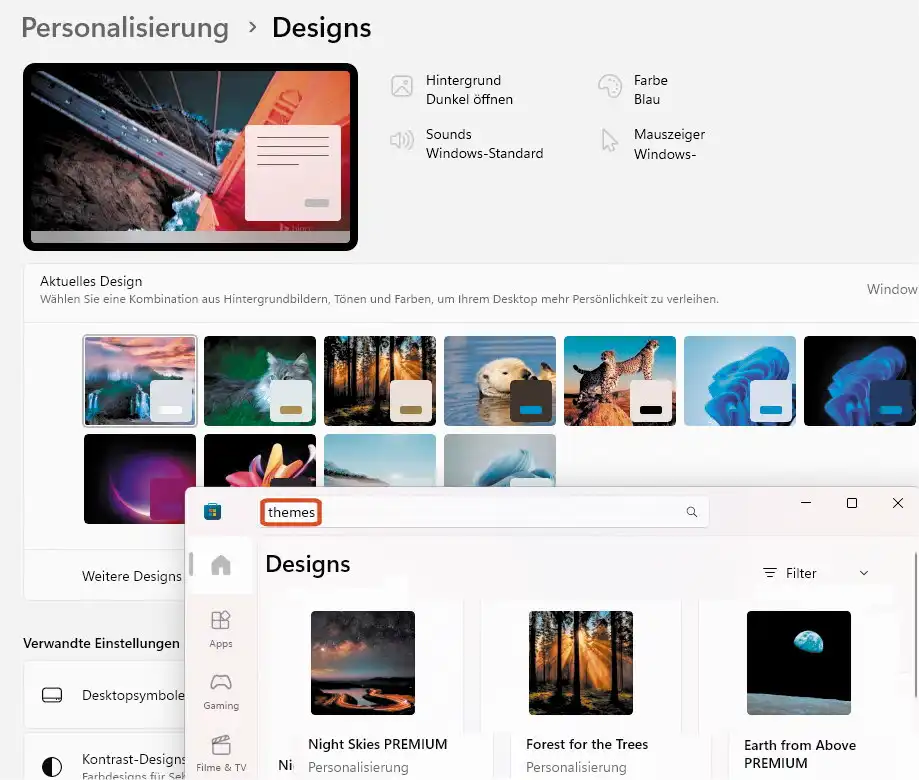Select the blue sky landscape theme
This screenshot has height=780, width=919.
pos(380,460)
